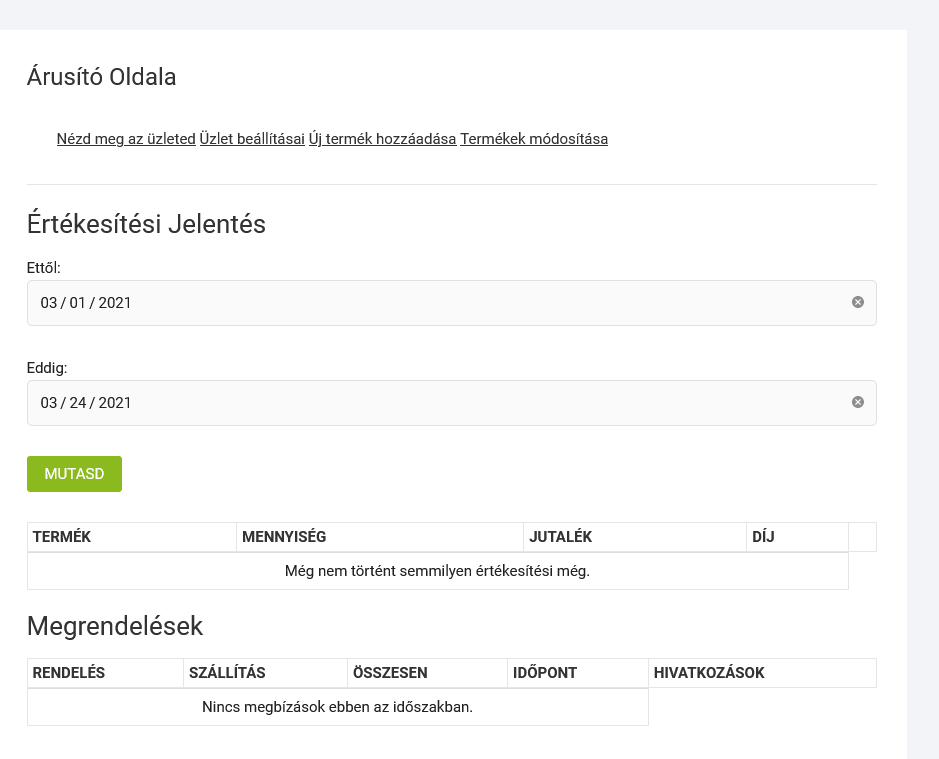
Task: Click Új termék hozzáadása link
Action: tap(382, 139)
